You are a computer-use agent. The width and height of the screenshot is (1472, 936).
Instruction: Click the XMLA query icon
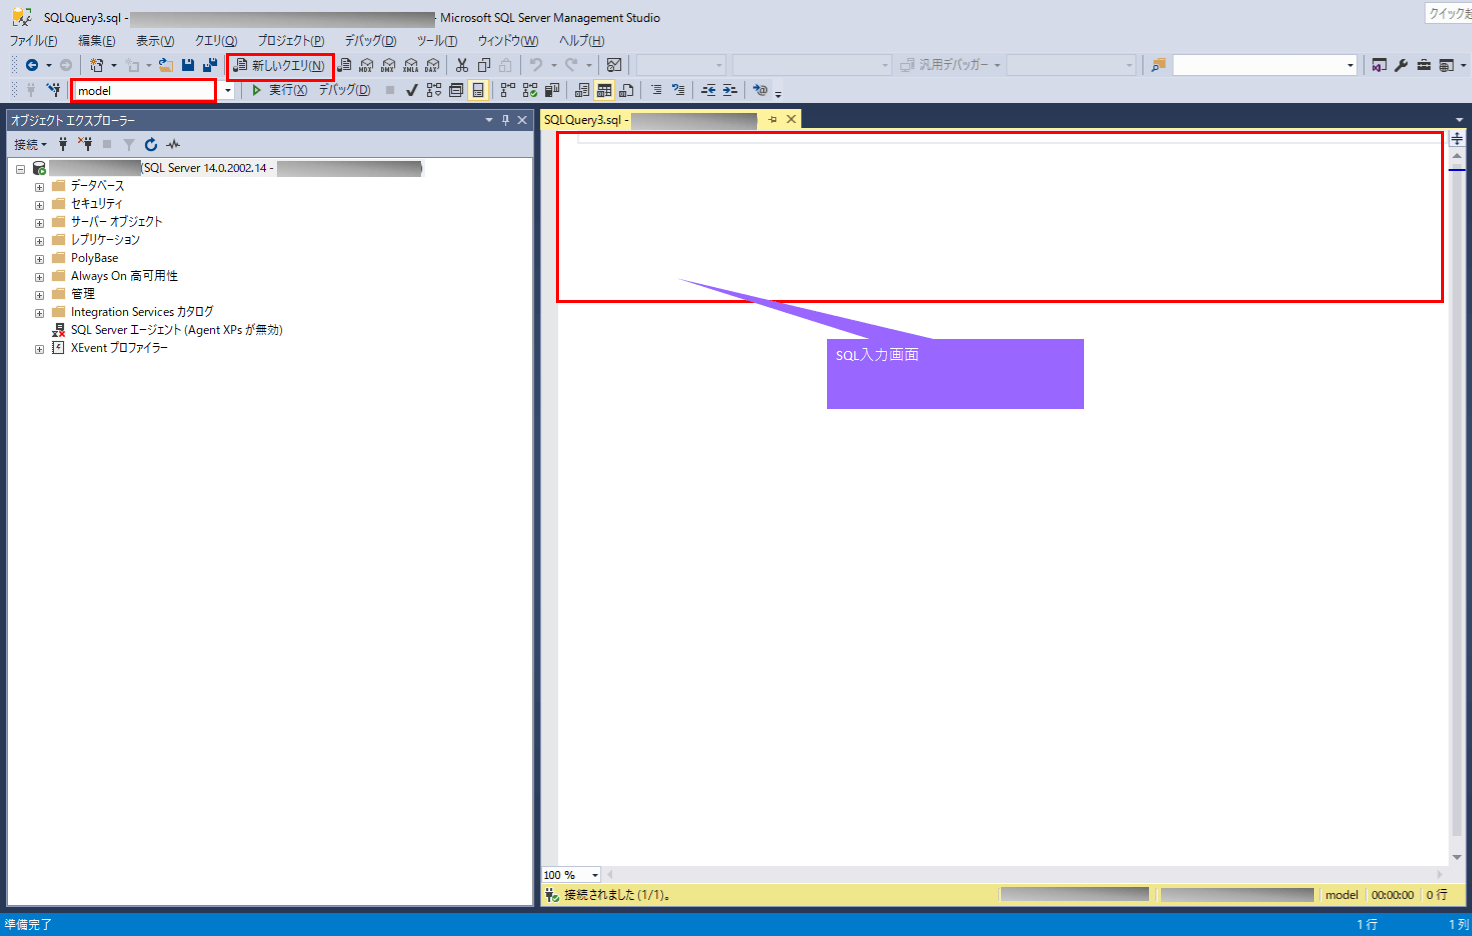click(410, 65)
